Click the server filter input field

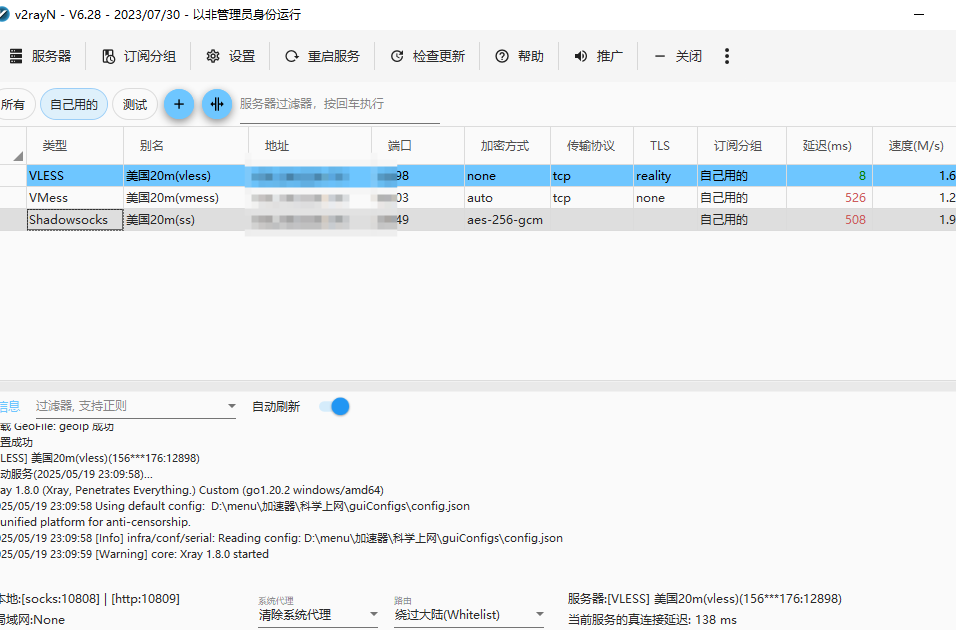(338, 104)
